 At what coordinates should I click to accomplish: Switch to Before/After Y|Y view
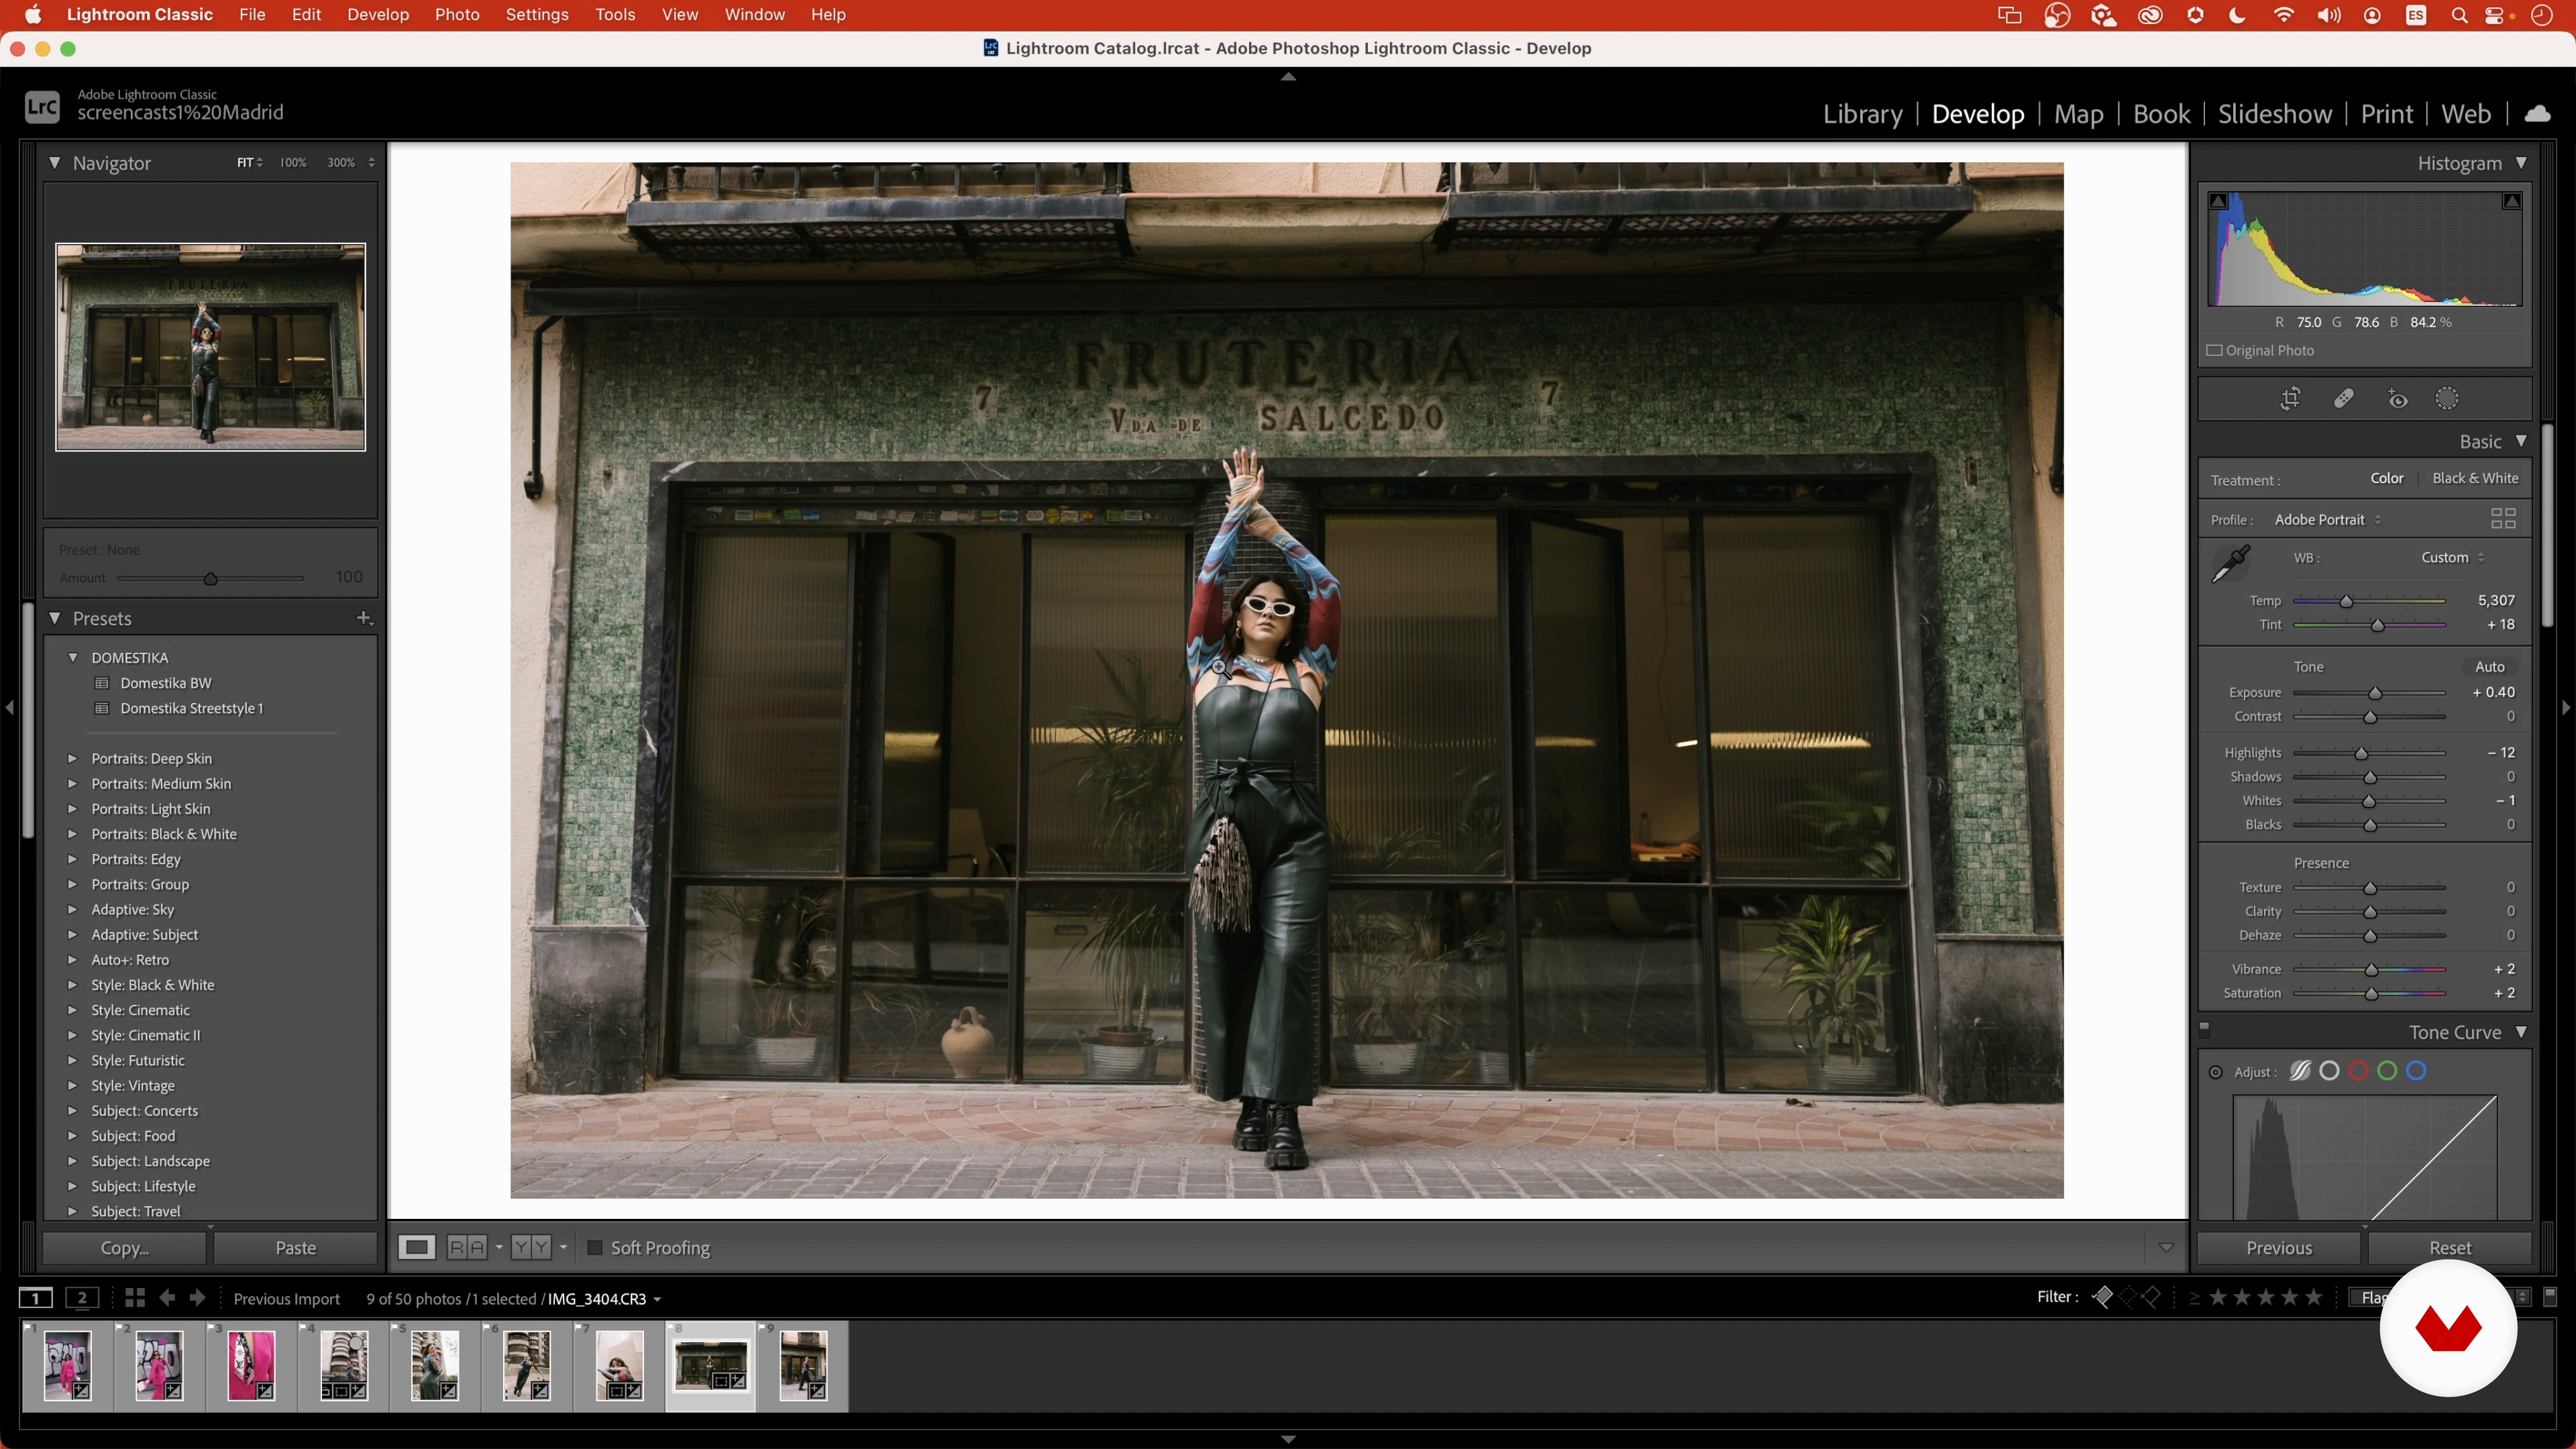point(531,1247)
